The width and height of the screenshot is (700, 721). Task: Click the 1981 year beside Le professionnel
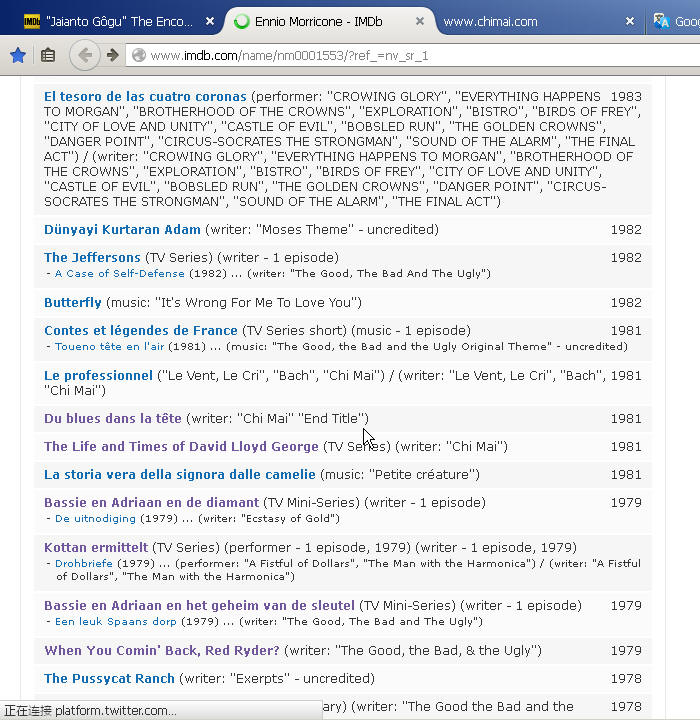626,376
